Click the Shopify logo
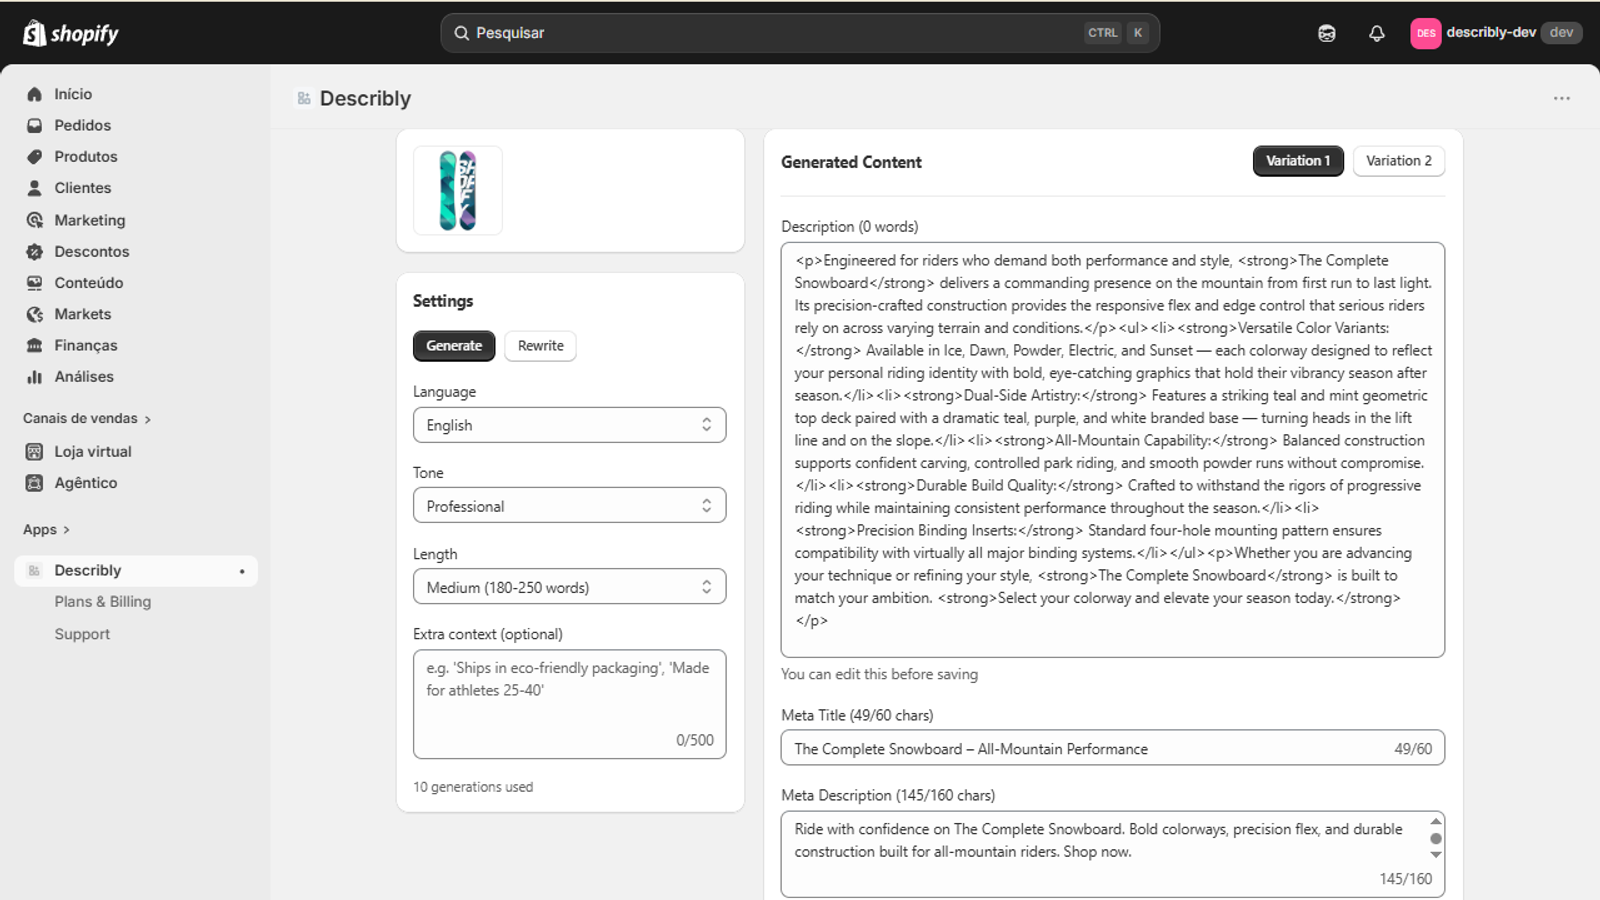1600x900 pixels. click(x=70, y=33)
